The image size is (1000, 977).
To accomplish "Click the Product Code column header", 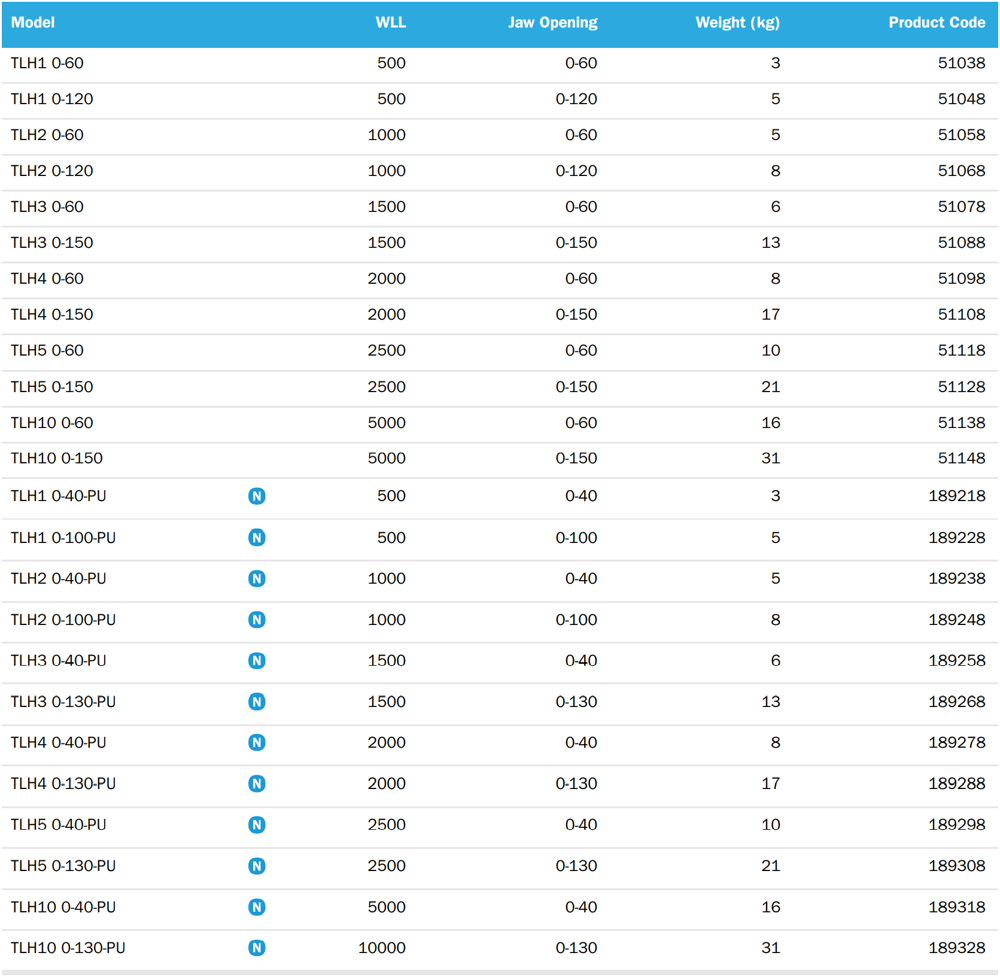I will pos(938,23).
